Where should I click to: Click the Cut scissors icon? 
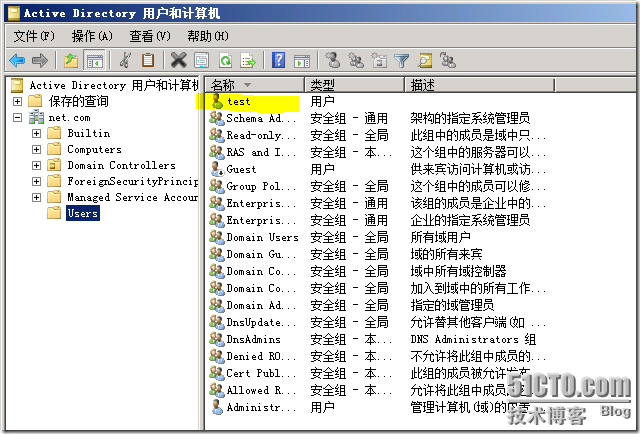(125, 60)
